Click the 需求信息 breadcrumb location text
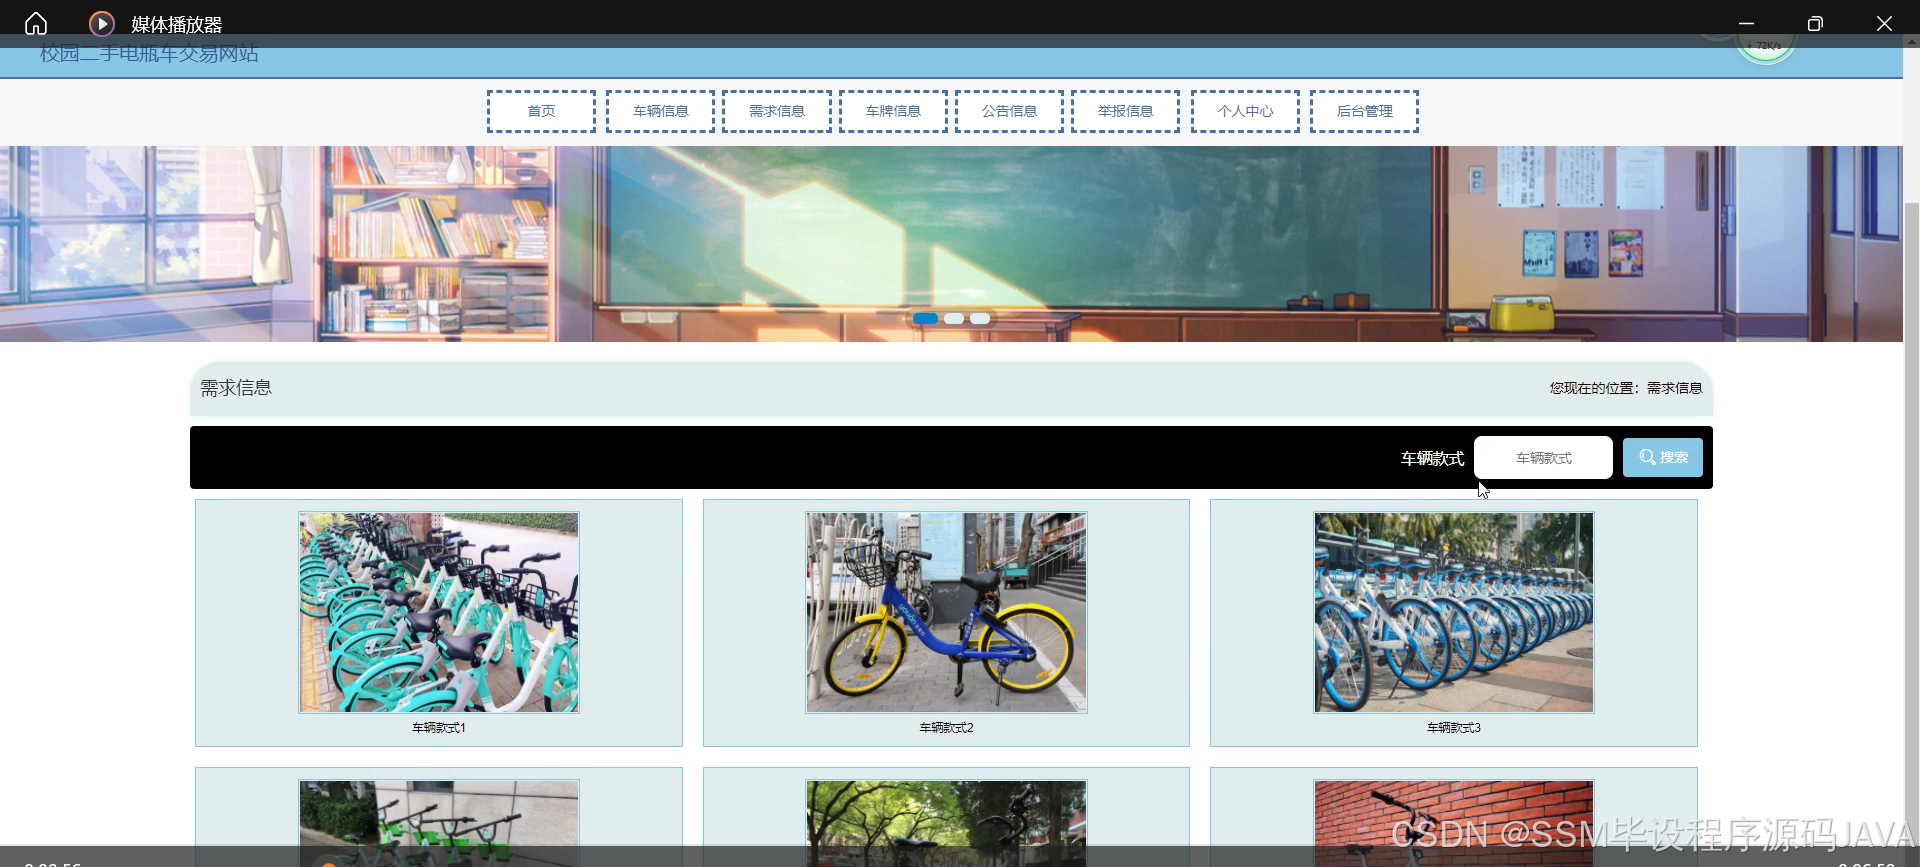Image resolution: width=1920 pixels, height=867 pixels. point(1674,388)
